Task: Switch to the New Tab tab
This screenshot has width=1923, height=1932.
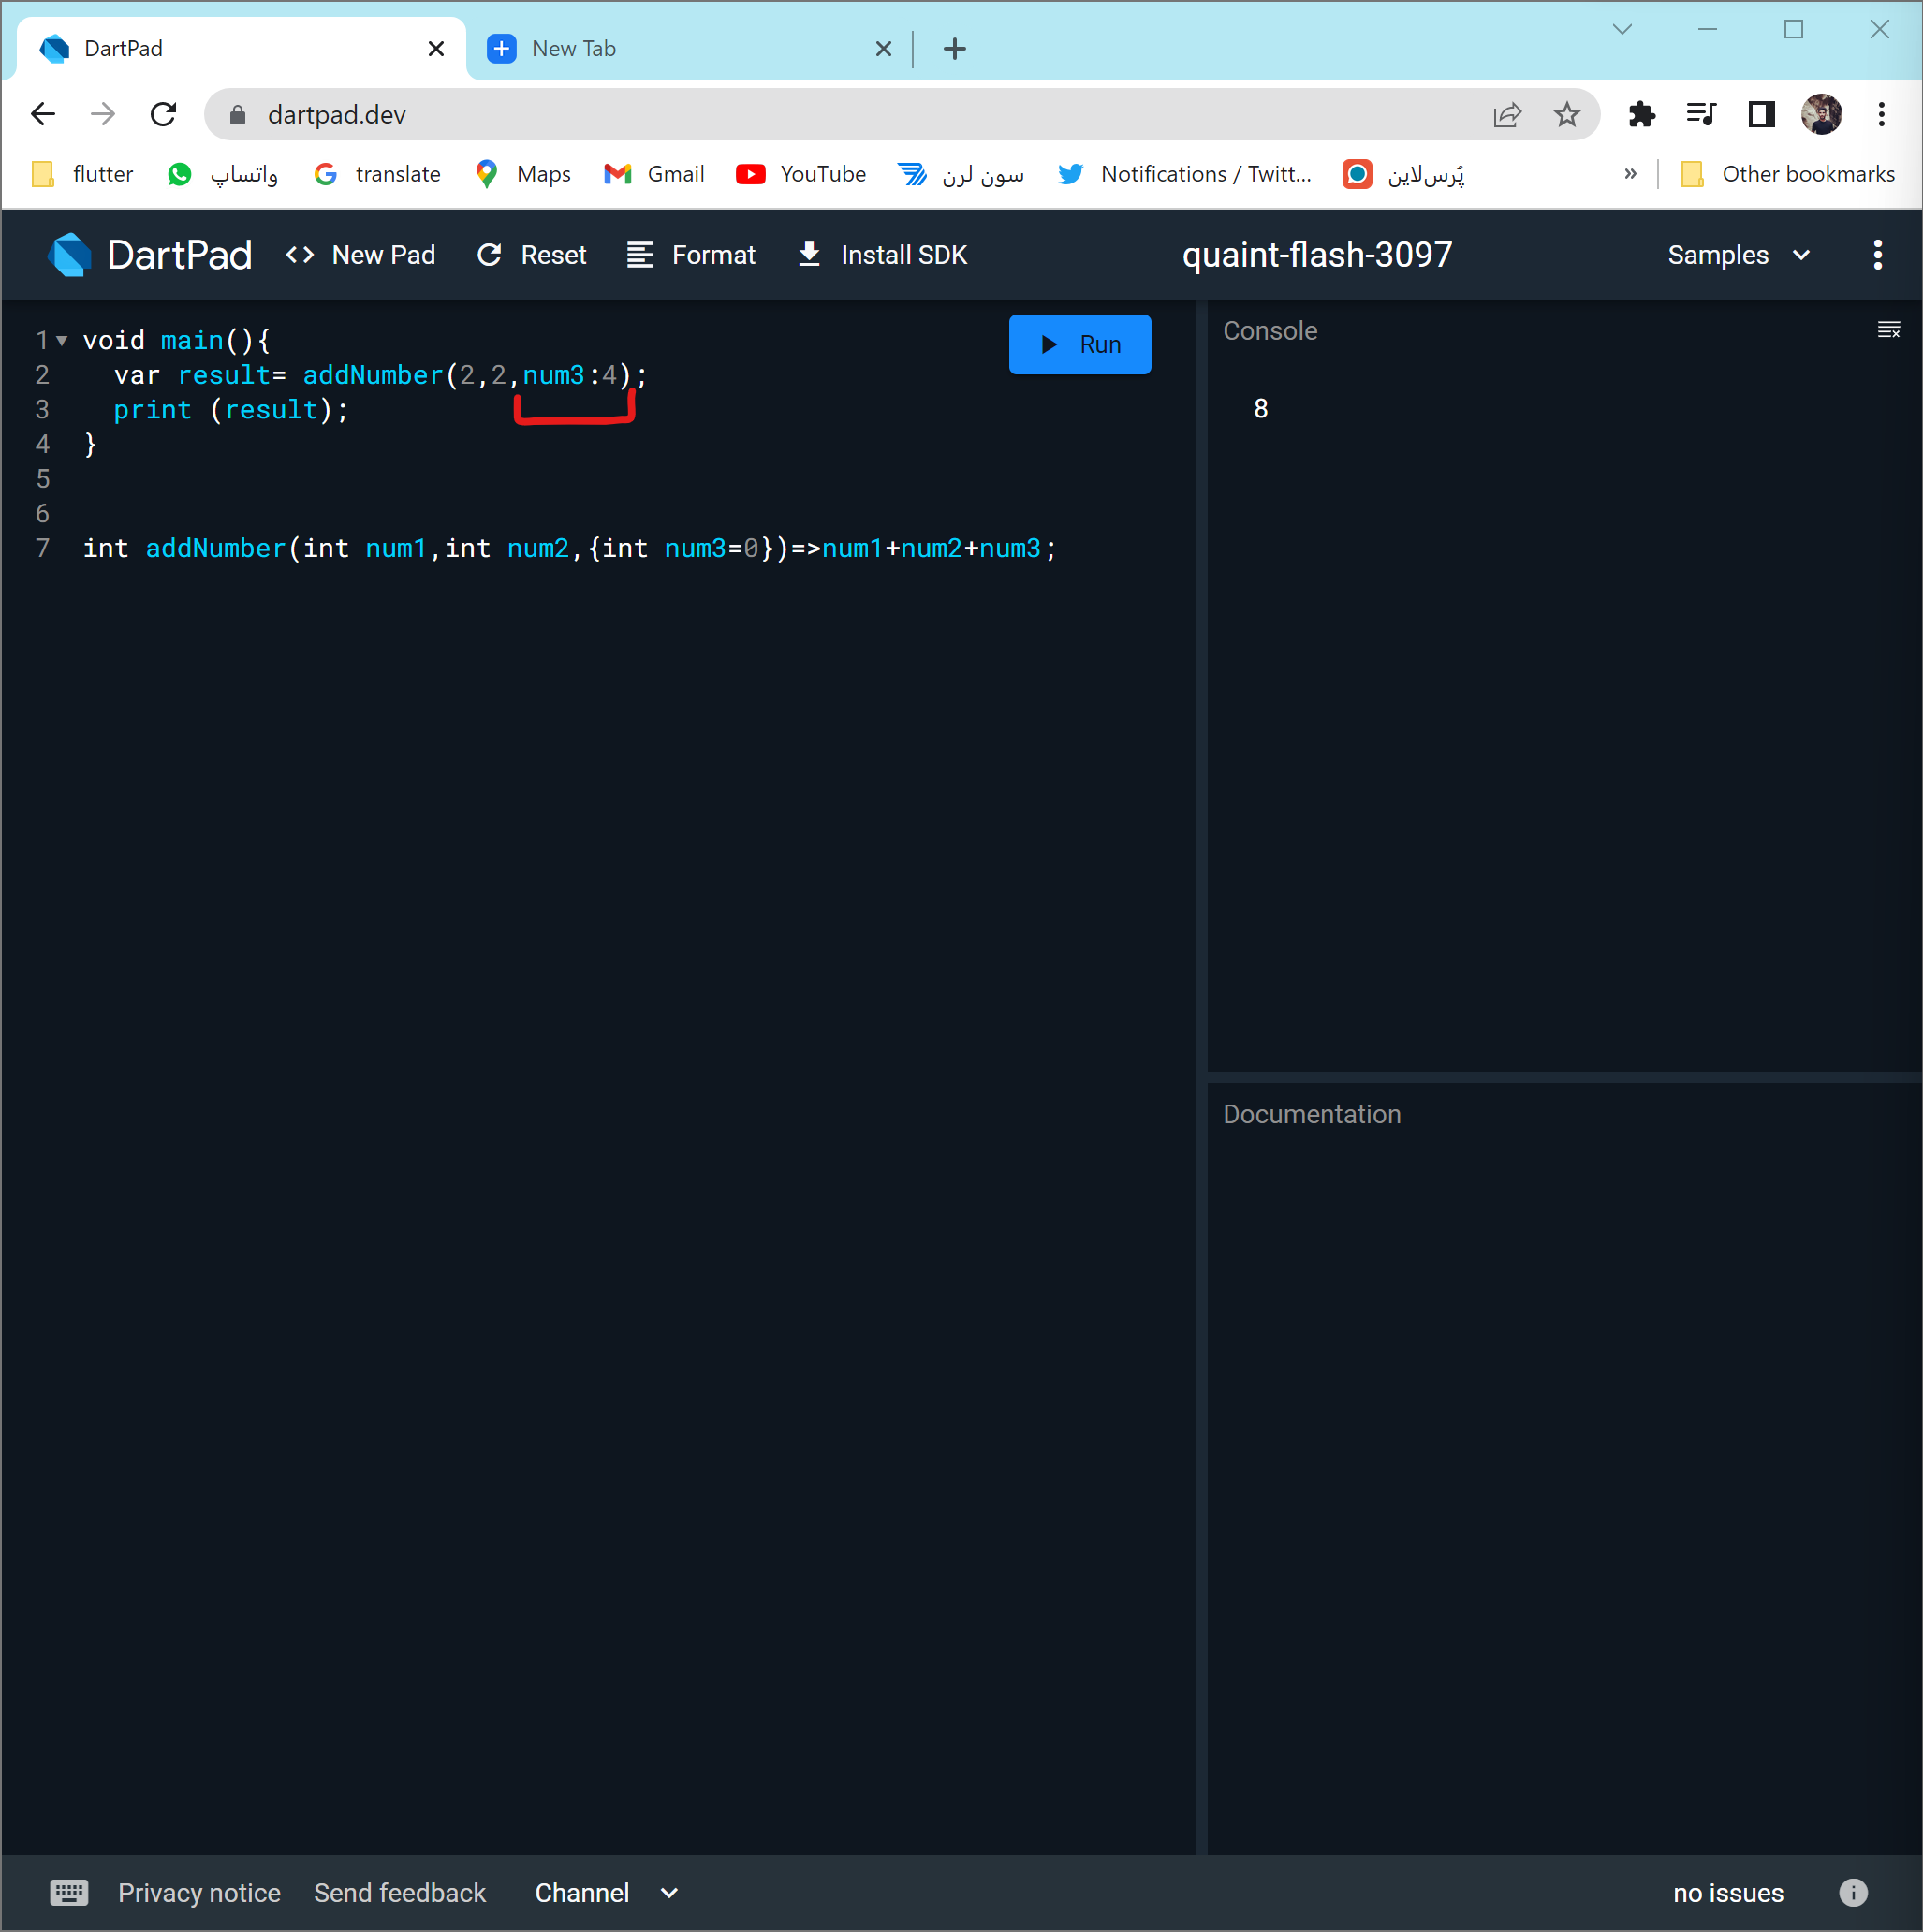Action: pos(690,48)
